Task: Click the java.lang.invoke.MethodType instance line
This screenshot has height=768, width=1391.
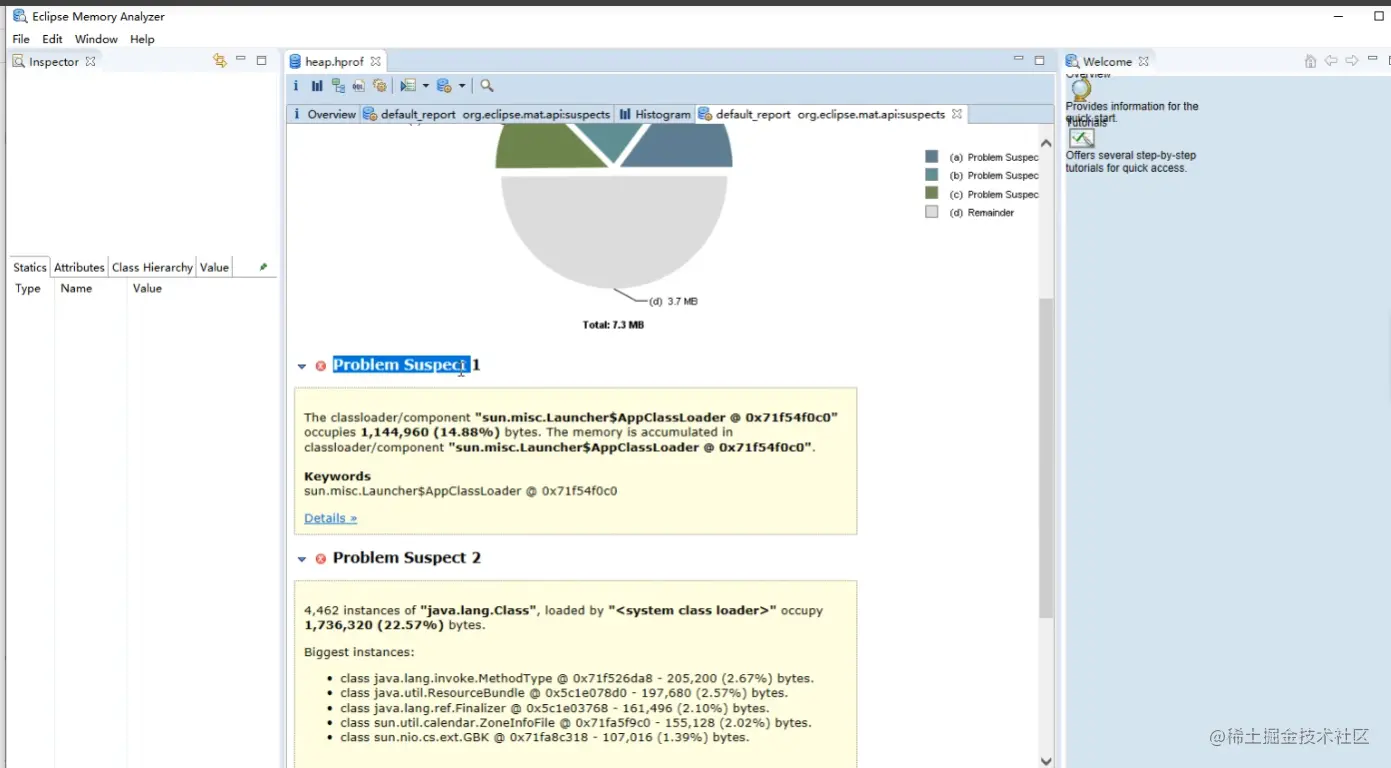Action: pyautogui.click(x=577, y=678)
